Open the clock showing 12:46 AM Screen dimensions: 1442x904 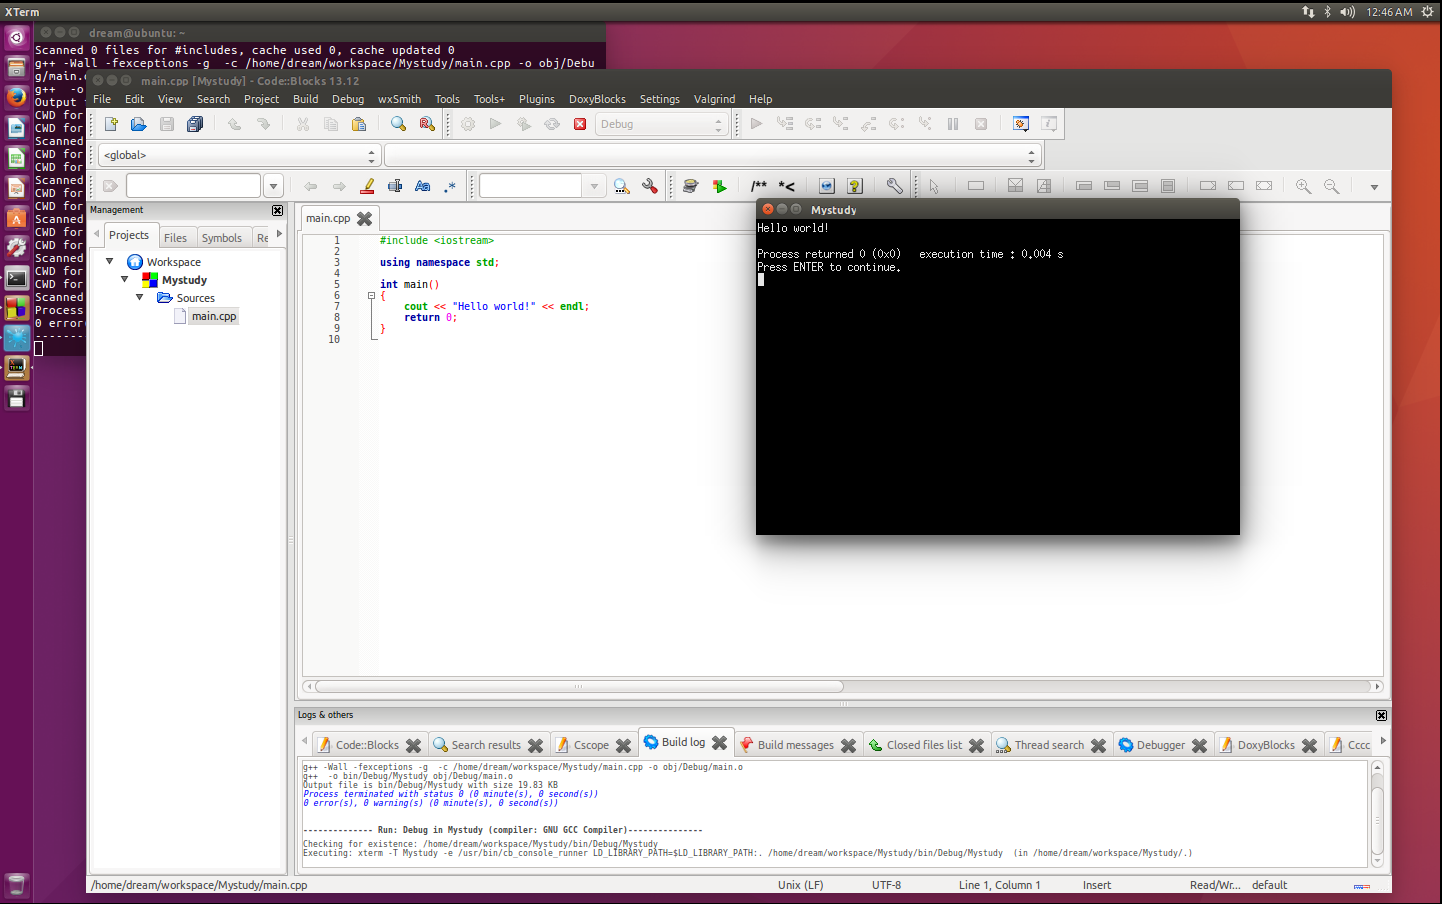pyautogui.click(x=1389, y=12)
